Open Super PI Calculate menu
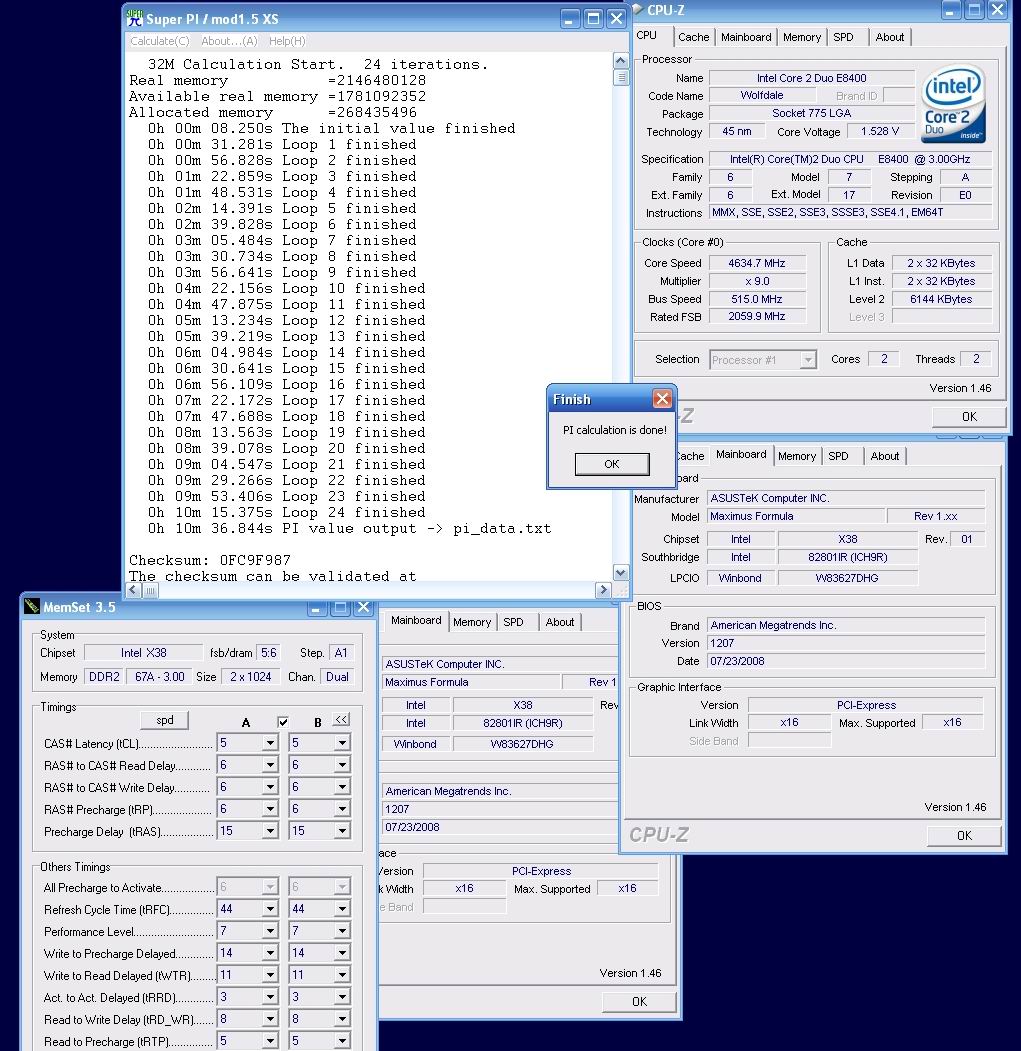 pos(160,41)
